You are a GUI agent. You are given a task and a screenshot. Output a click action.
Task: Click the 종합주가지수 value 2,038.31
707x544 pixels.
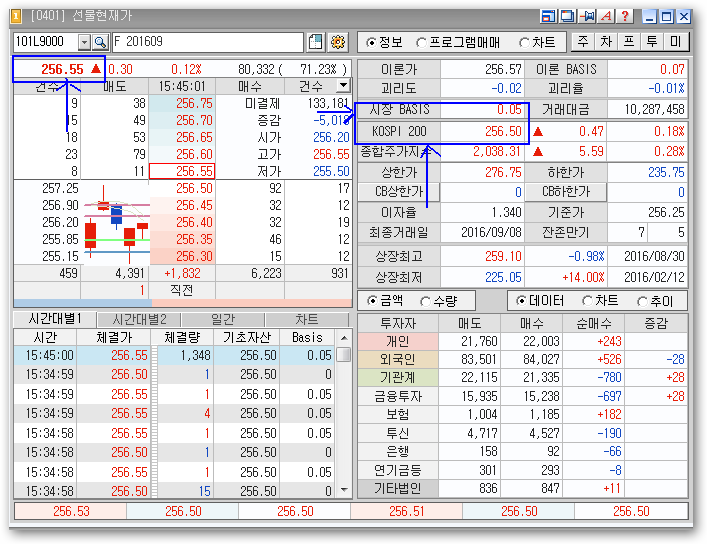tap(496, 151)
